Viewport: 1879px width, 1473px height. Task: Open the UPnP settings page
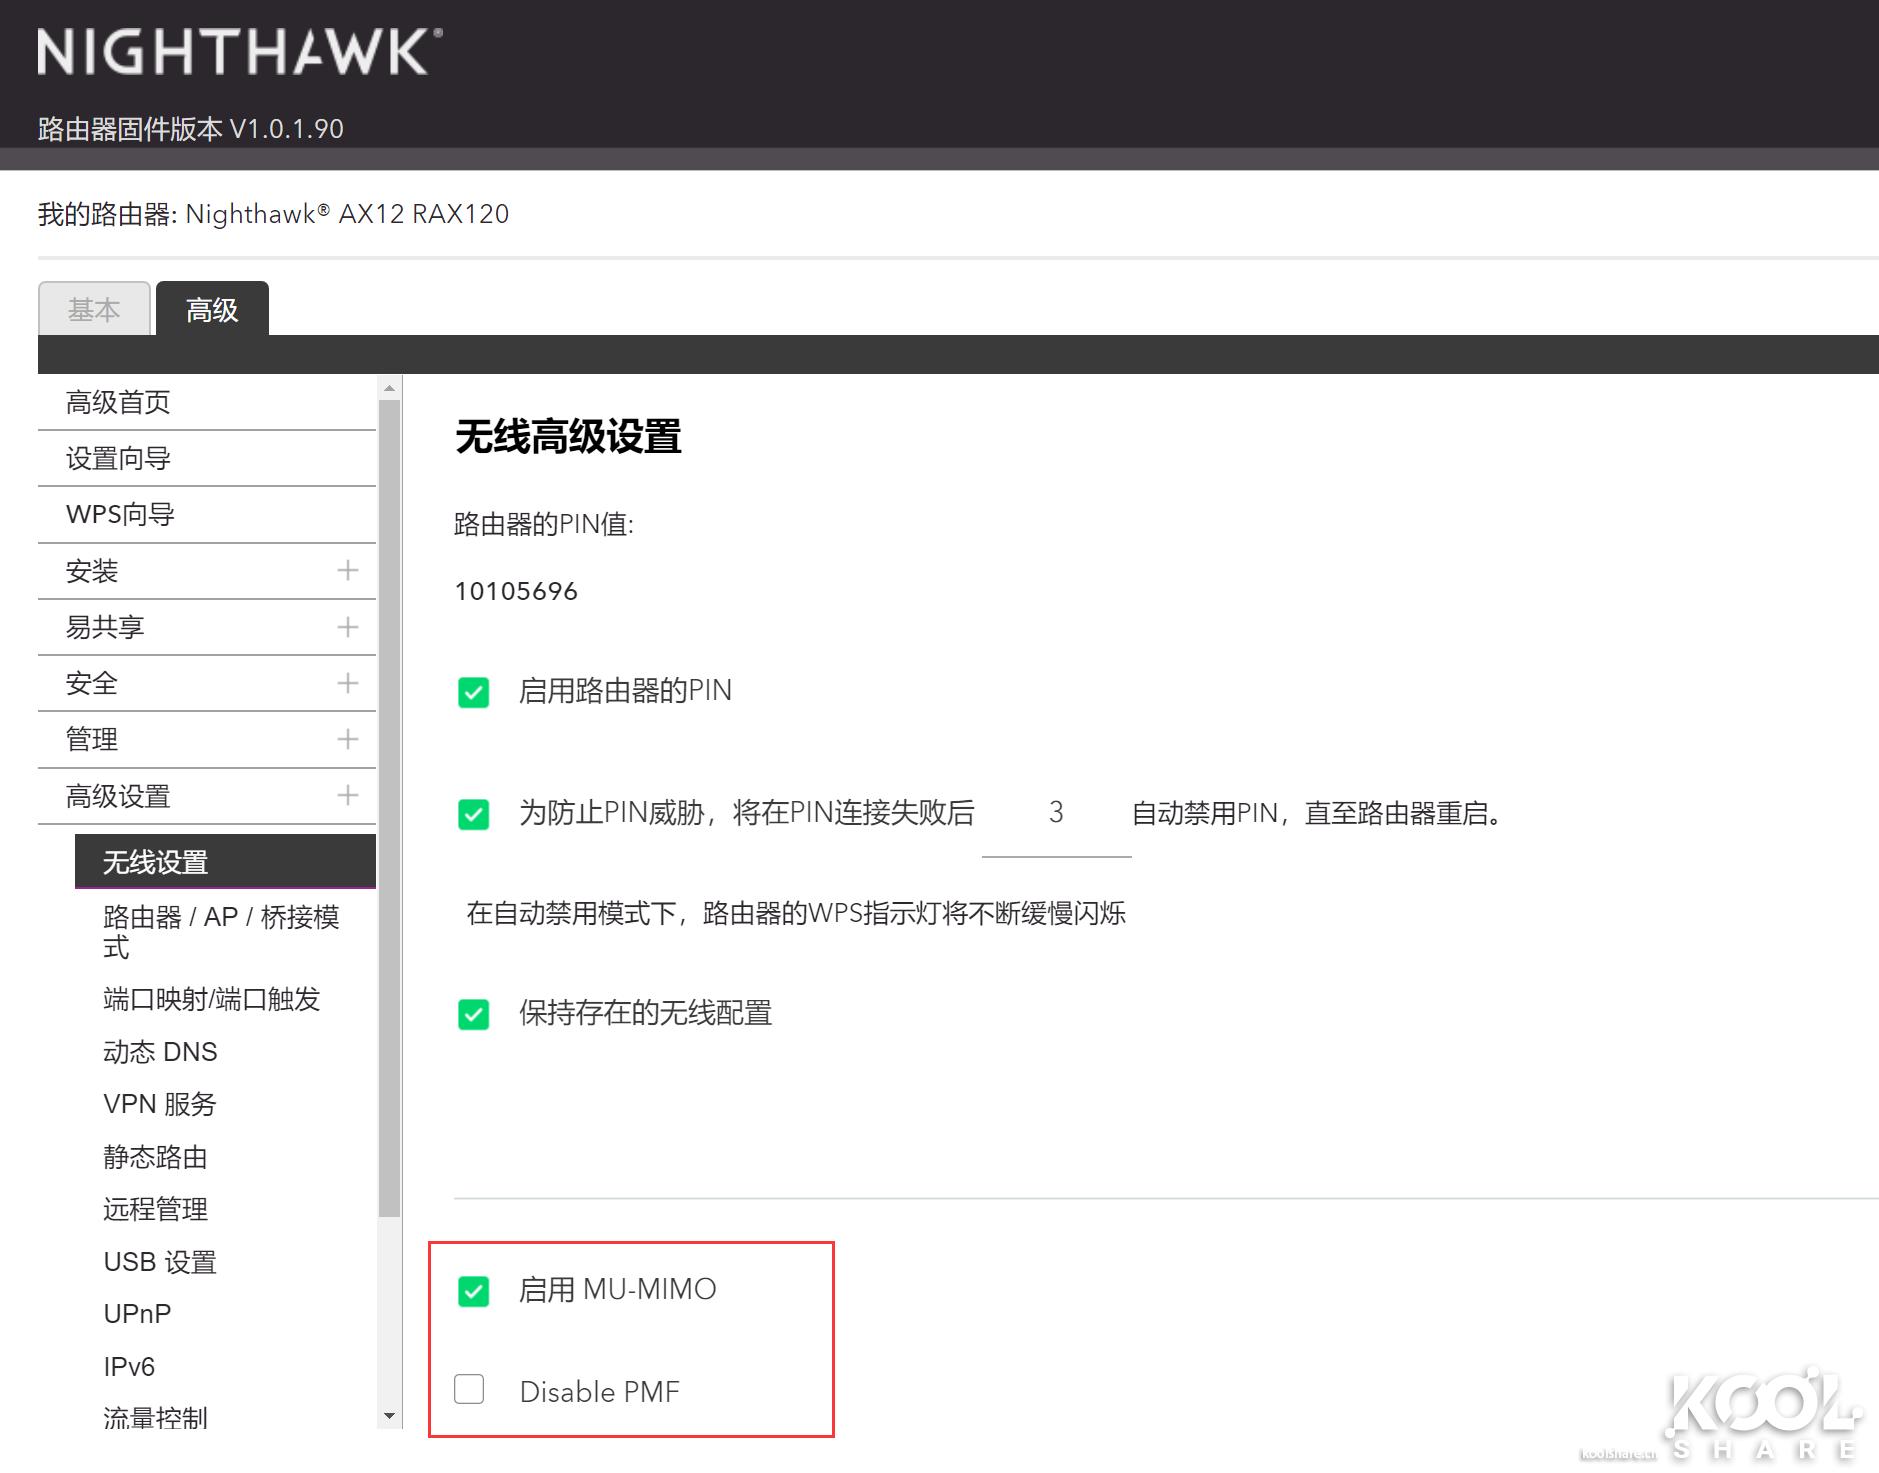tap(137, 1313)
